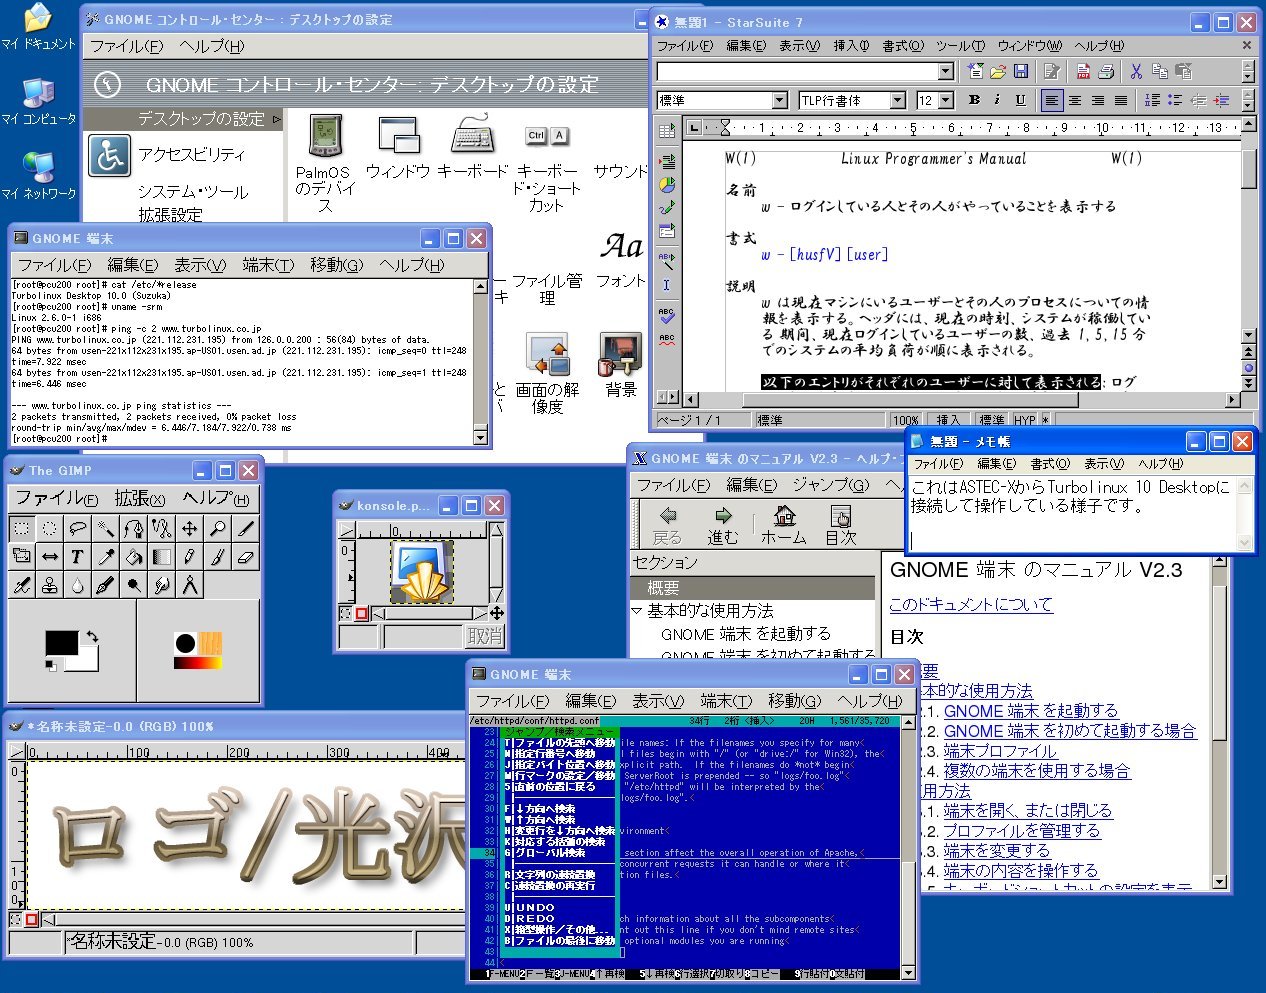
Task: Select the Free Select lasso tool in GIMP
Action: pos(77,528)
